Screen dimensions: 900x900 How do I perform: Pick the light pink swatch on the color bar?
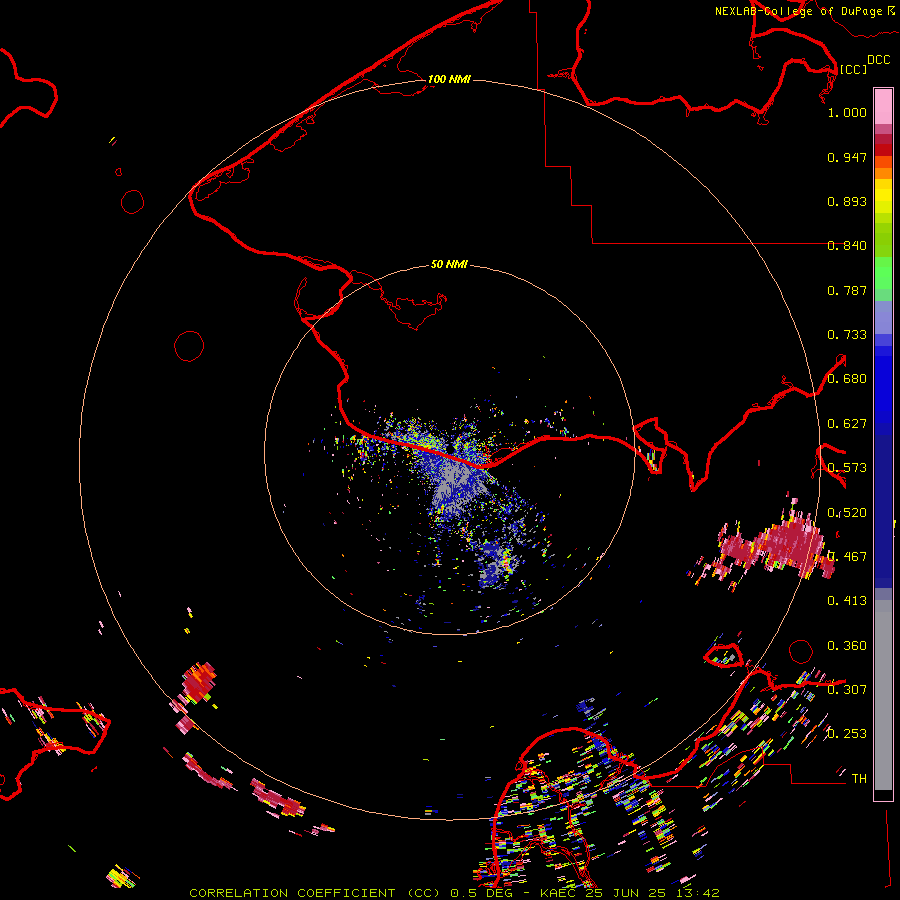[883, 106]
